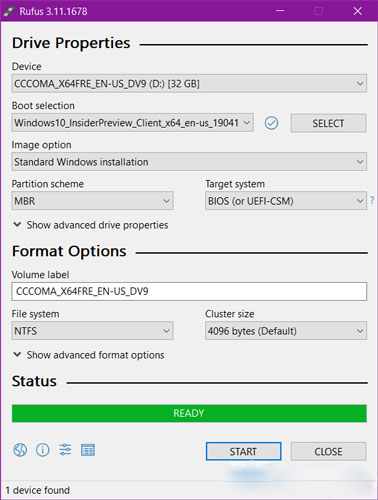378x500 pixels.
Task: Click the ISO checksum checkmark icon
Action: 271,123
